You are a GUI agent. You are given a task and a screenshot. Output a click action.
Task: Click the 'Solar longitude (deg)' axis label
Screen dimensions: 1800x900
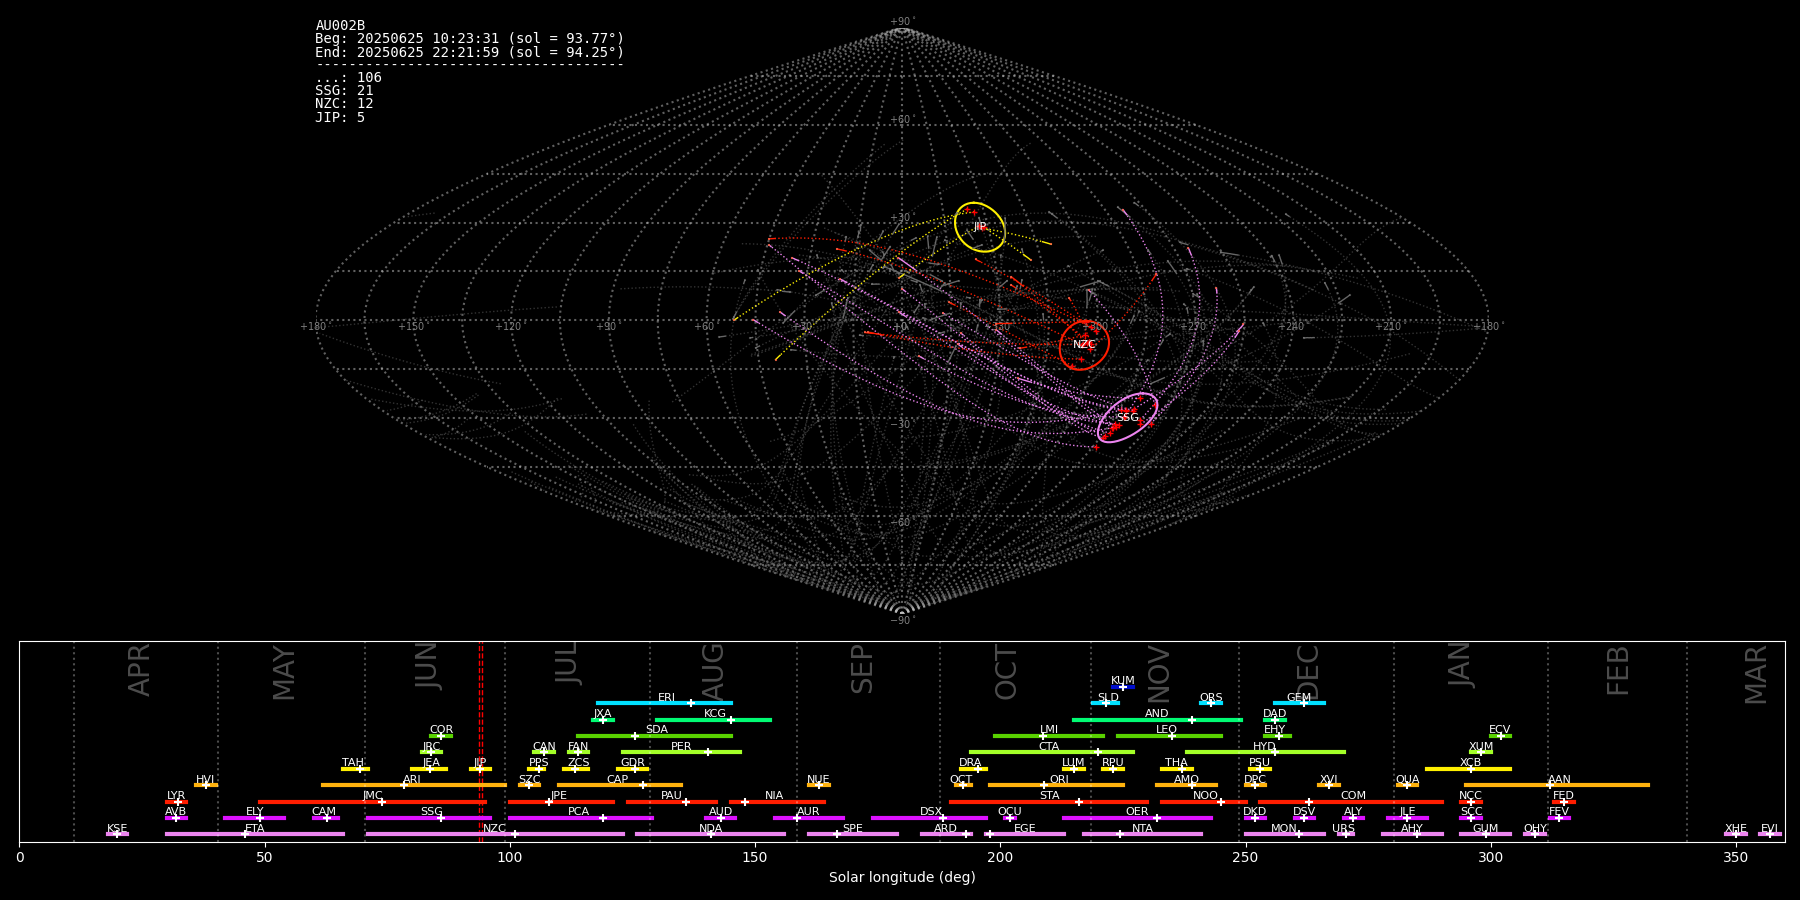tap(902, 877)
